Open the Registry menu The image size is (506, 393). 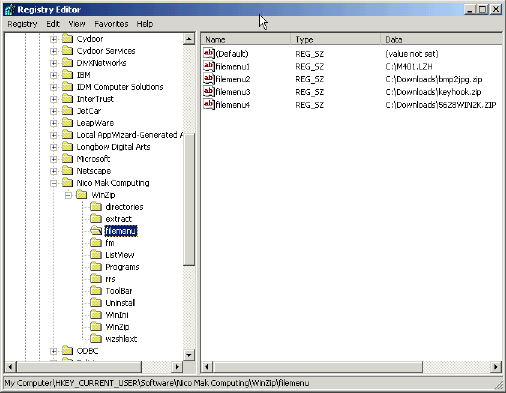click(x=22, y=24)
